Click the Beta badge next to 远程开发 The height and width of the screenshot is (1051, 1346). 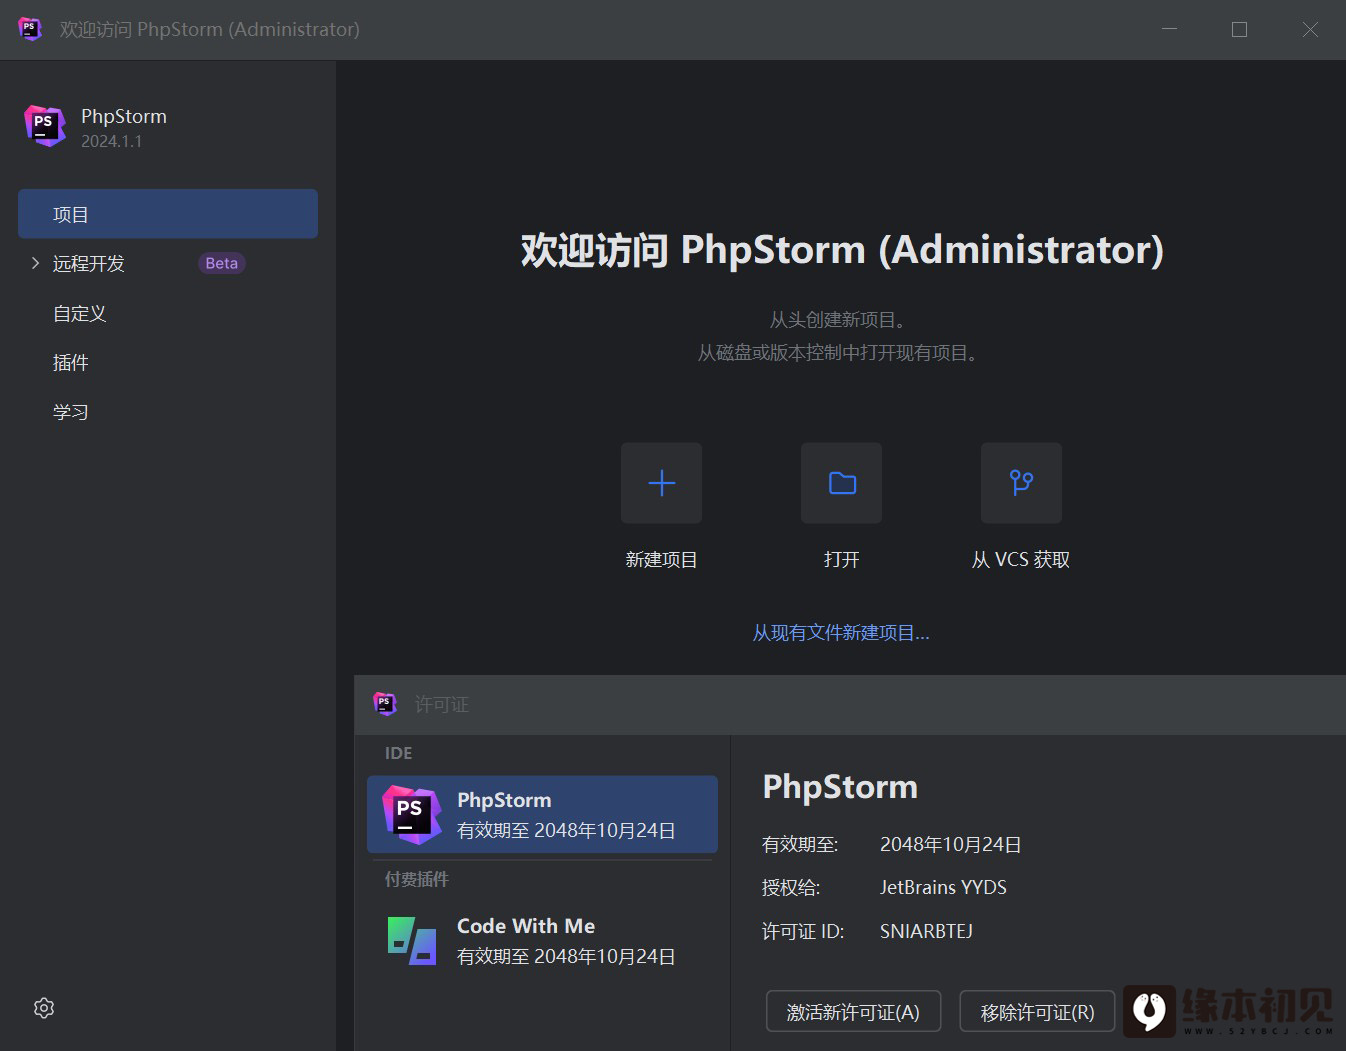click(x=222, y=263)
